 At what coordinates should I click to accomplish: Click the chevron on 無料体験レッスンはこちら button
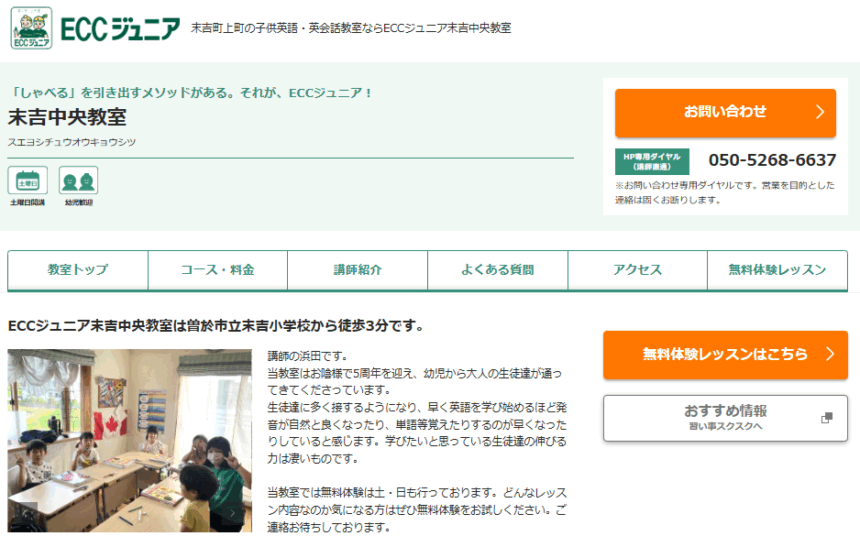pyautogui.click(x=829, y=354)
